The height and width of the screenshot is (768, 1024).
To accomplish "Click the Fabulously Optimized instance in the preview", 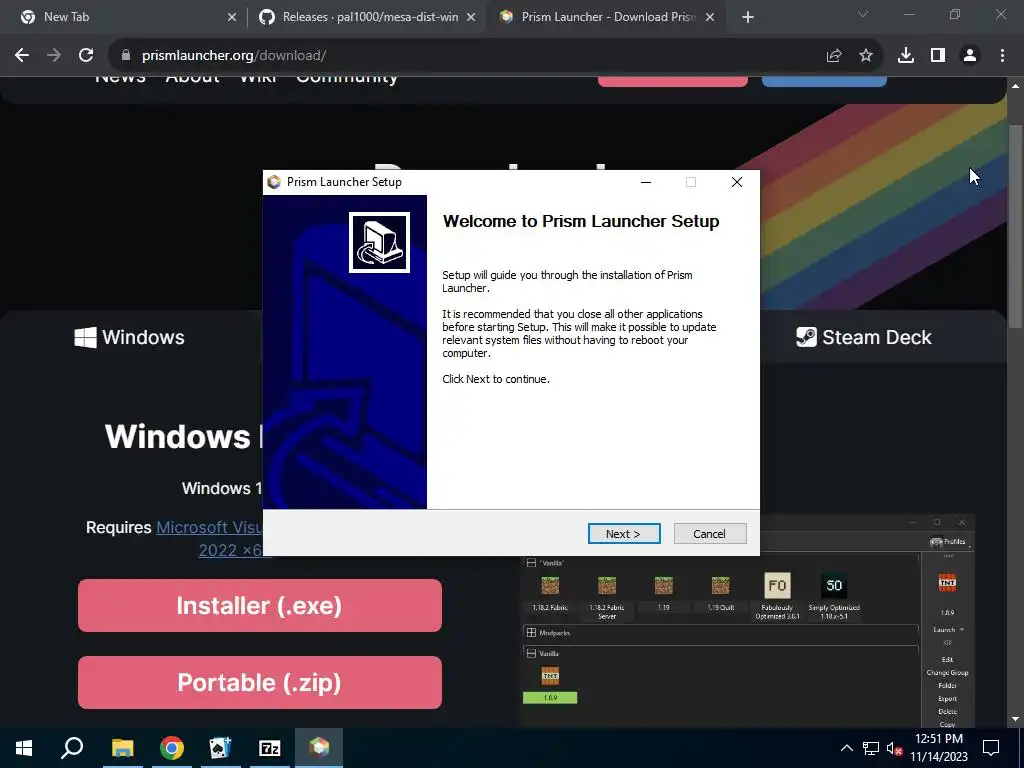I will coord(777,596).
